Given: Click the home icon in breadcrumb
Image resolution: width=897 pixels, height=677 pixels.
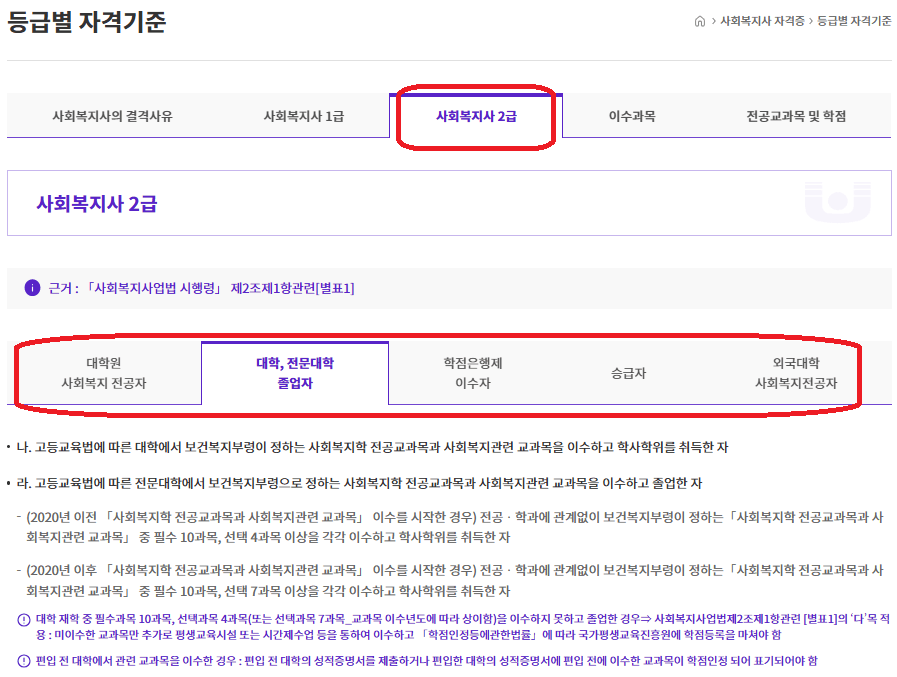Looking at the screenshot, I should point(699,22).
